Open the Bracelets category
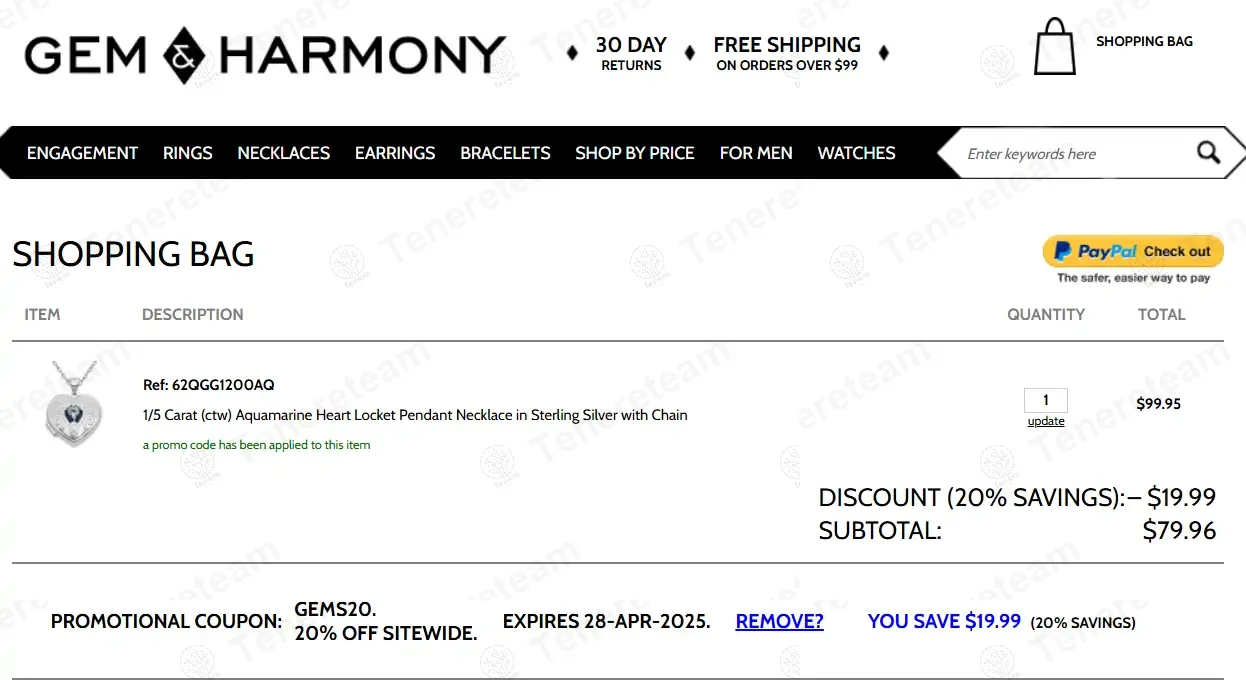Viewport: 1246px width, 680px height. click(505, 153)
